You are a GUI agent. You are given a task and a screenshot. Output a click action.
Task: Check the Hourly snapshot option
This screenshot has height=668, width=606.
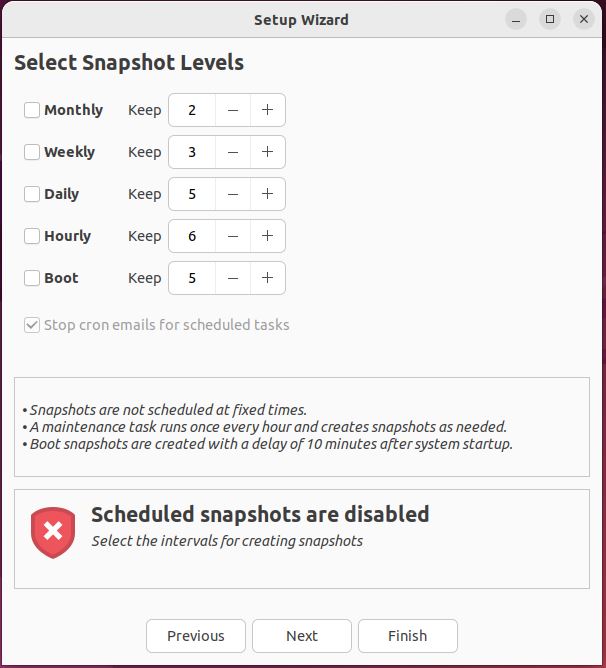tap(32, 236)
